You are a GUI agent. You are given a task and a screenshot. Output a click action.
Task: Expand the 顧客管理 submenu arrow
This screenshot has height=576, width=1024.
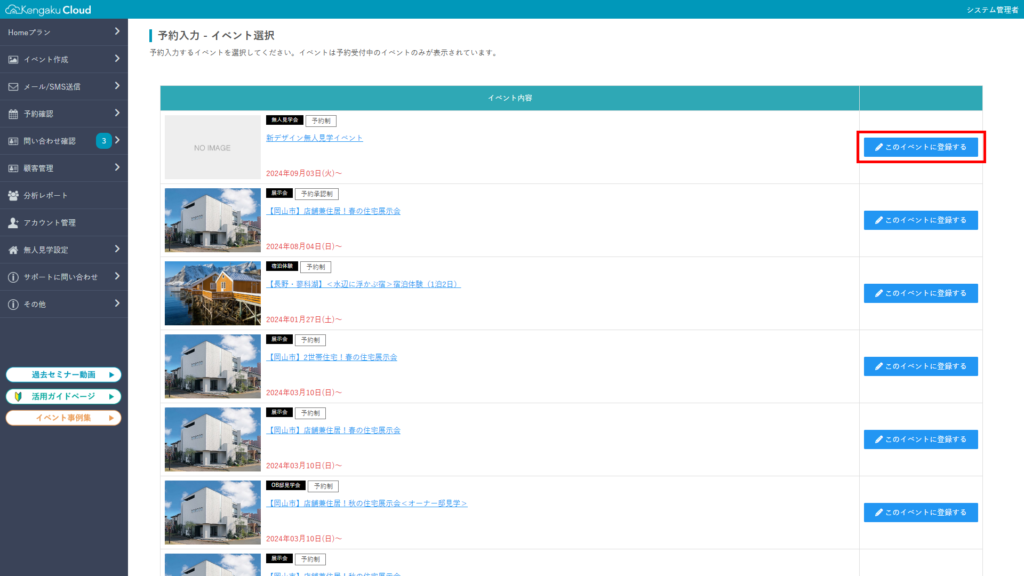117,168
